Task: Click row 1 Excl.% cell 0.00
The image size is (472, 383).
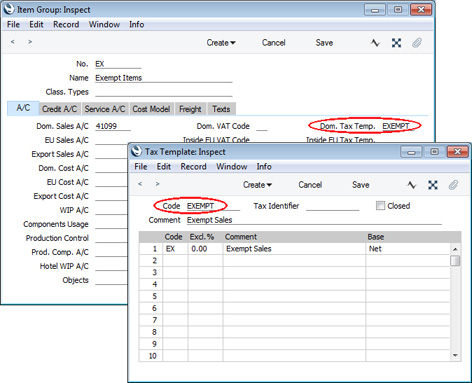Action: (205, 249)
